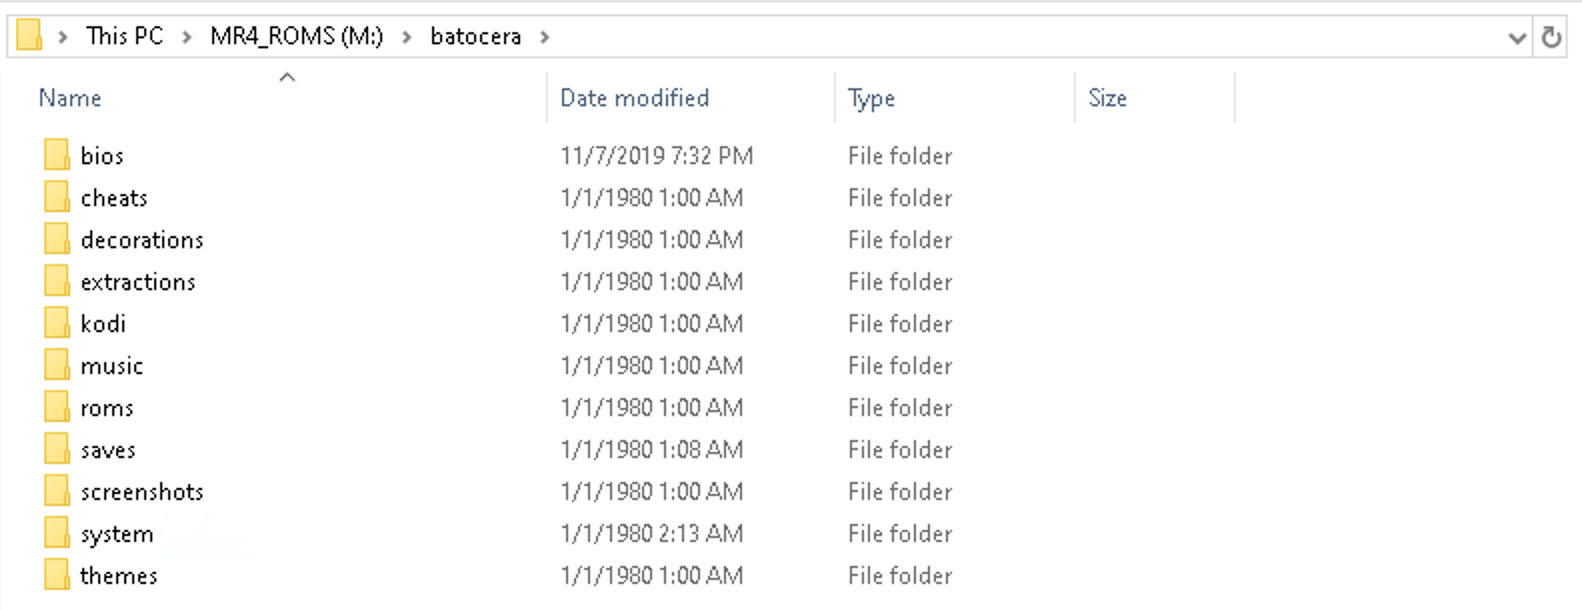This screenshot has height=610, width=1582.
Task: Click the Size column header
Action: tap(1107, 98)
